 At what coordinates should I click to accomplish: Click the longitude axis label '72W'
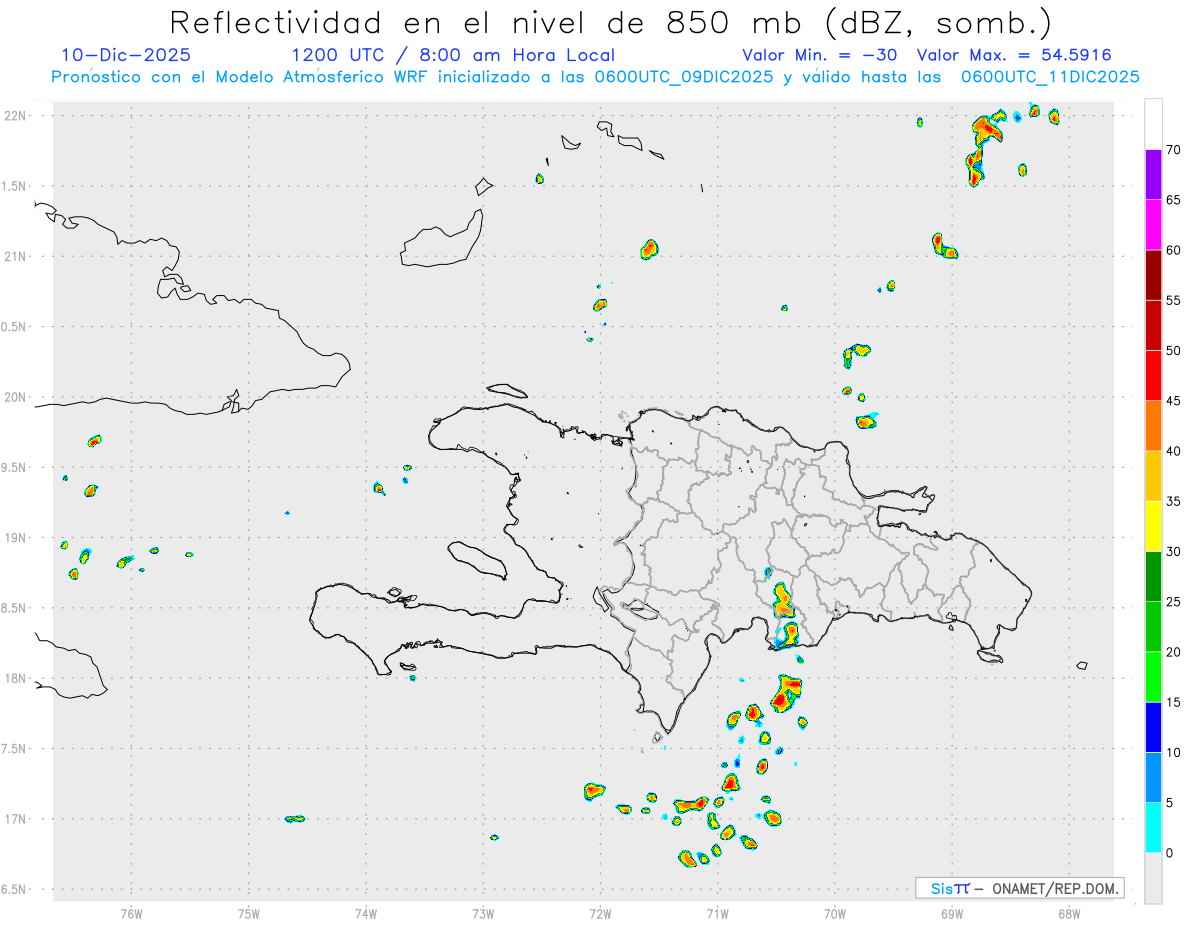pos(600,913)
